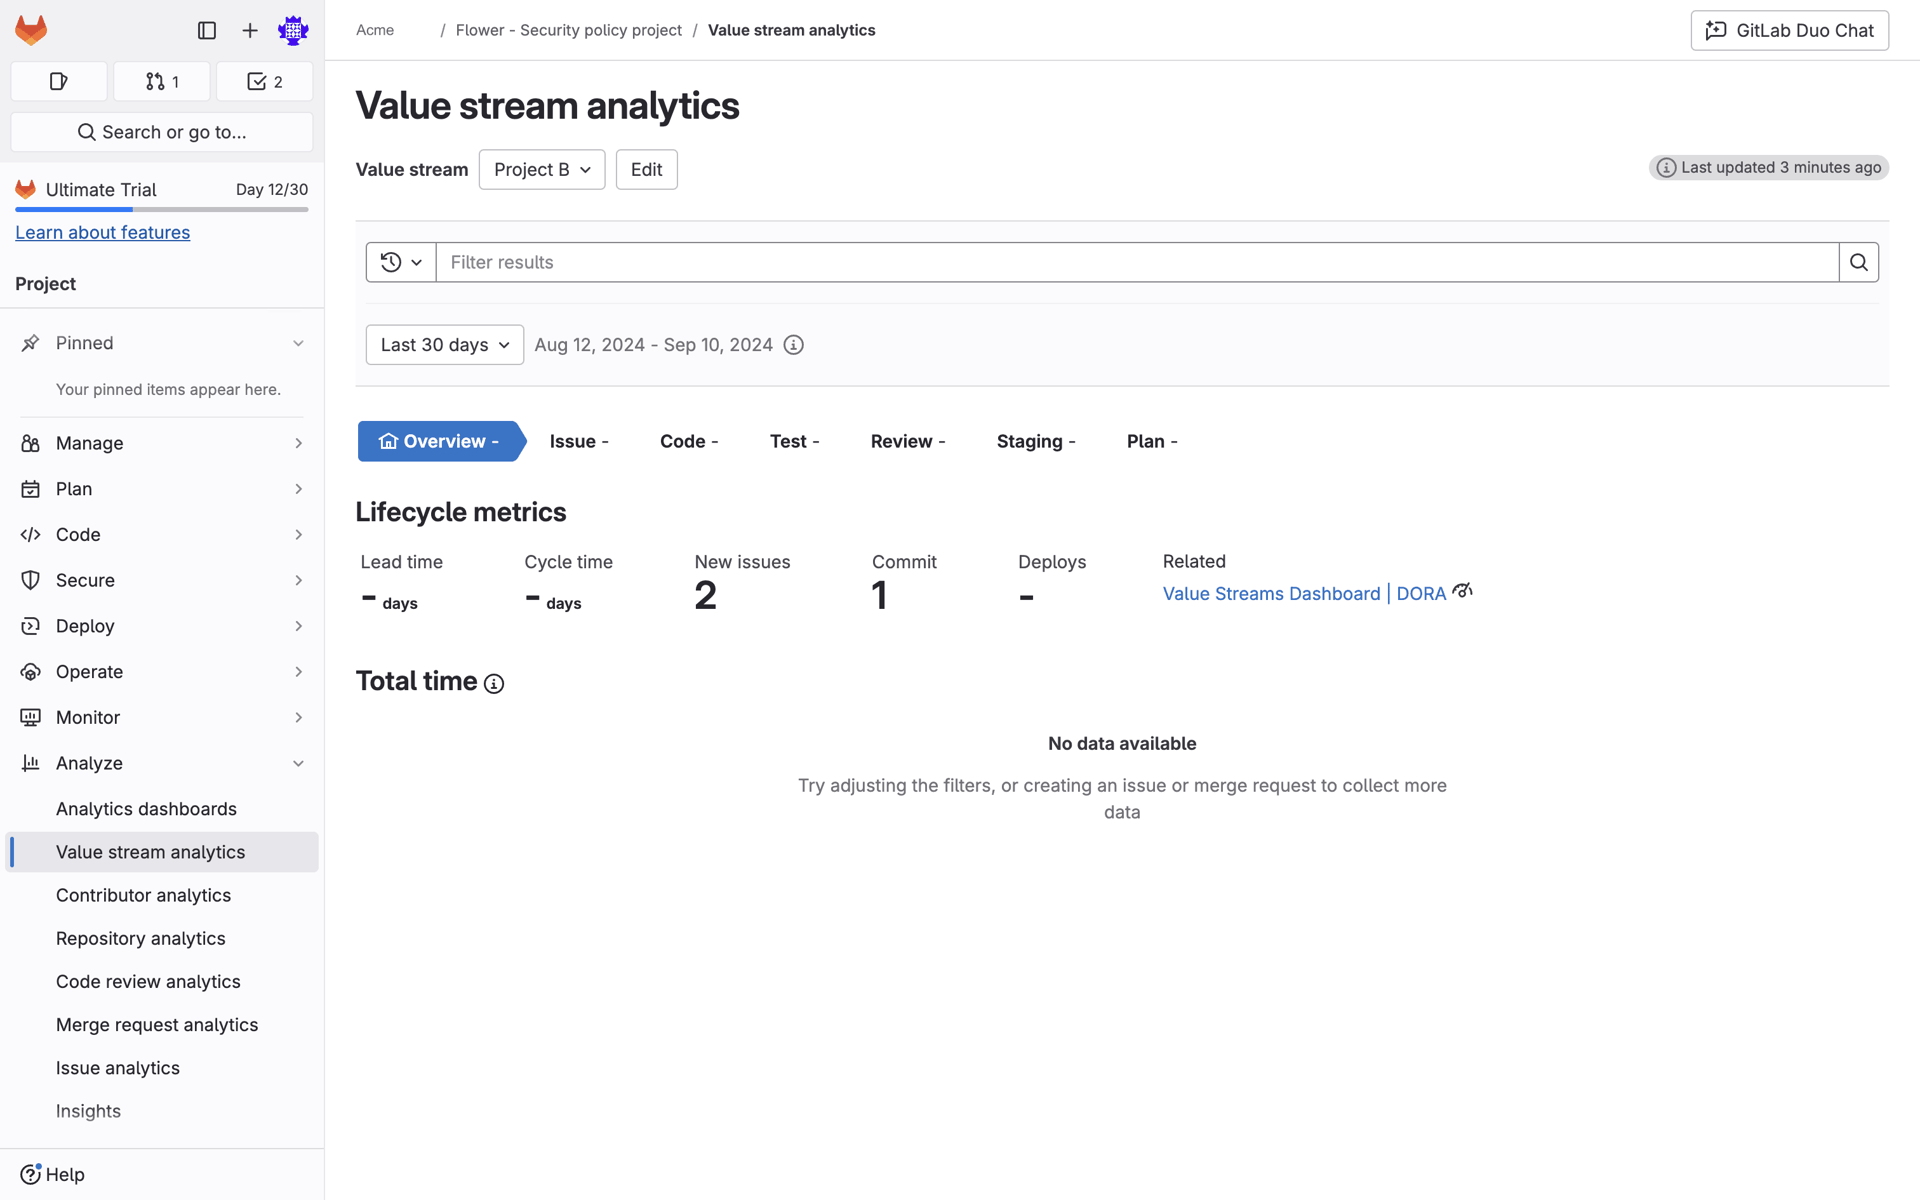
Task: Click the date range info icon
Action: (x=794, y=345)
